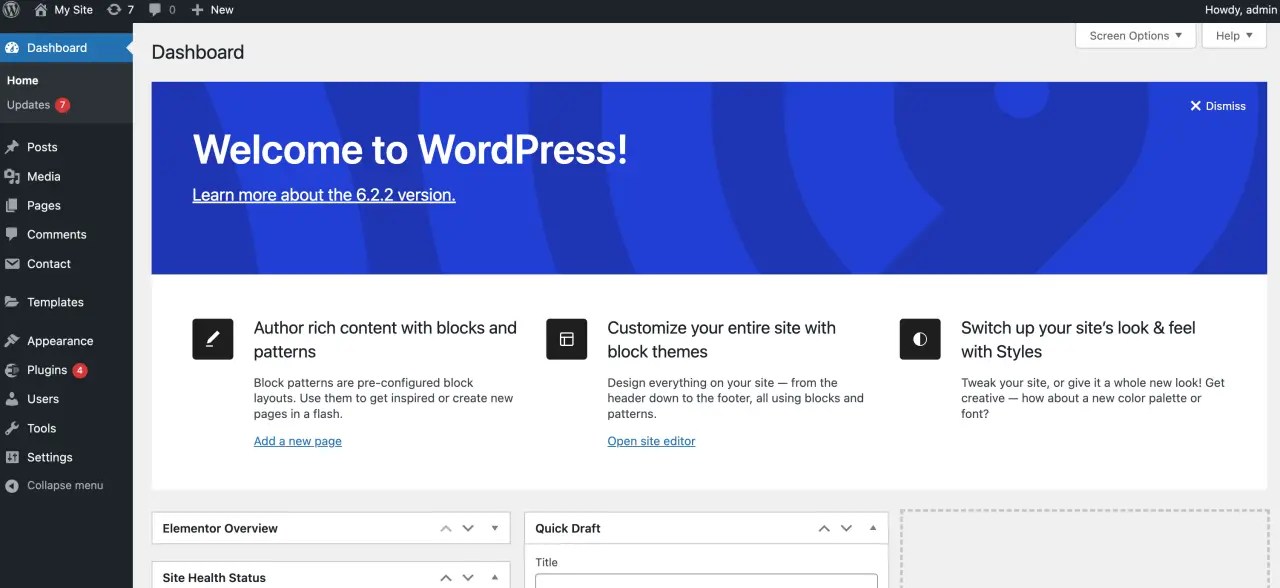This screenshot has height=588, width=1280.
Task: Click the half-circle Styles icon
Action: (920, 339)
